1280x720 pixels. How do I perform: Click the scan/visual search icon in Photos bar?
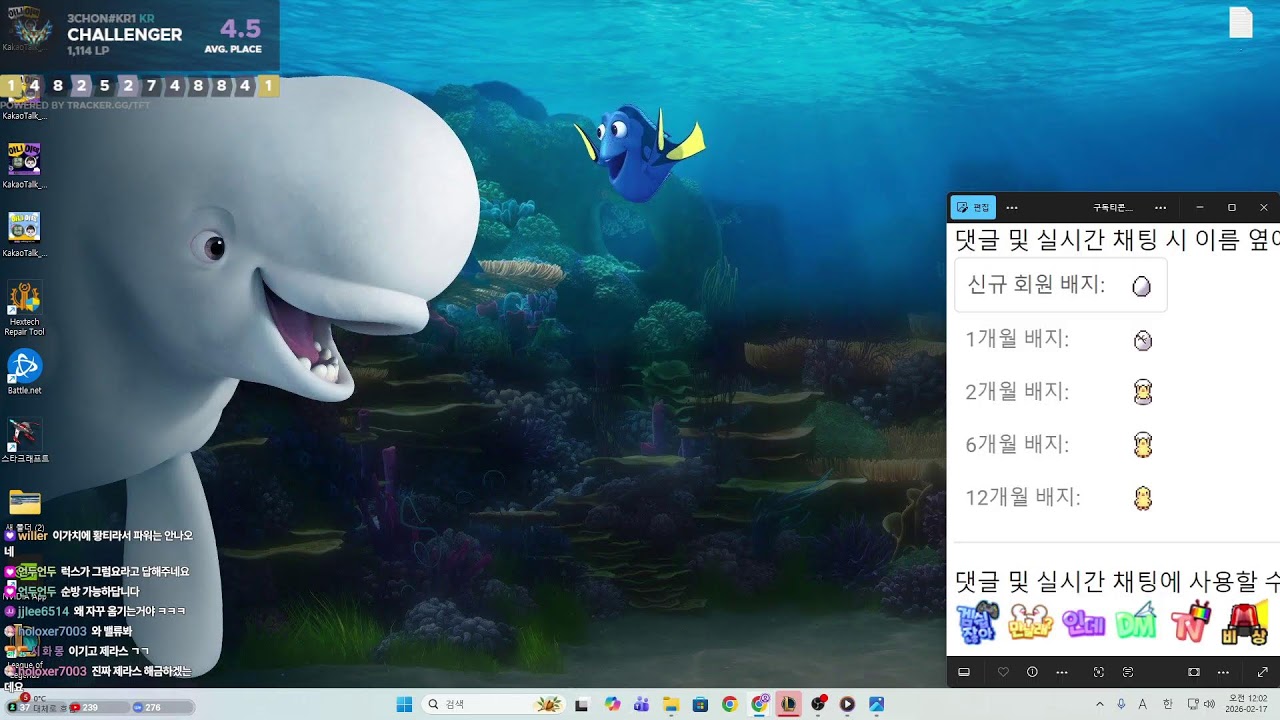(1099, 672)
